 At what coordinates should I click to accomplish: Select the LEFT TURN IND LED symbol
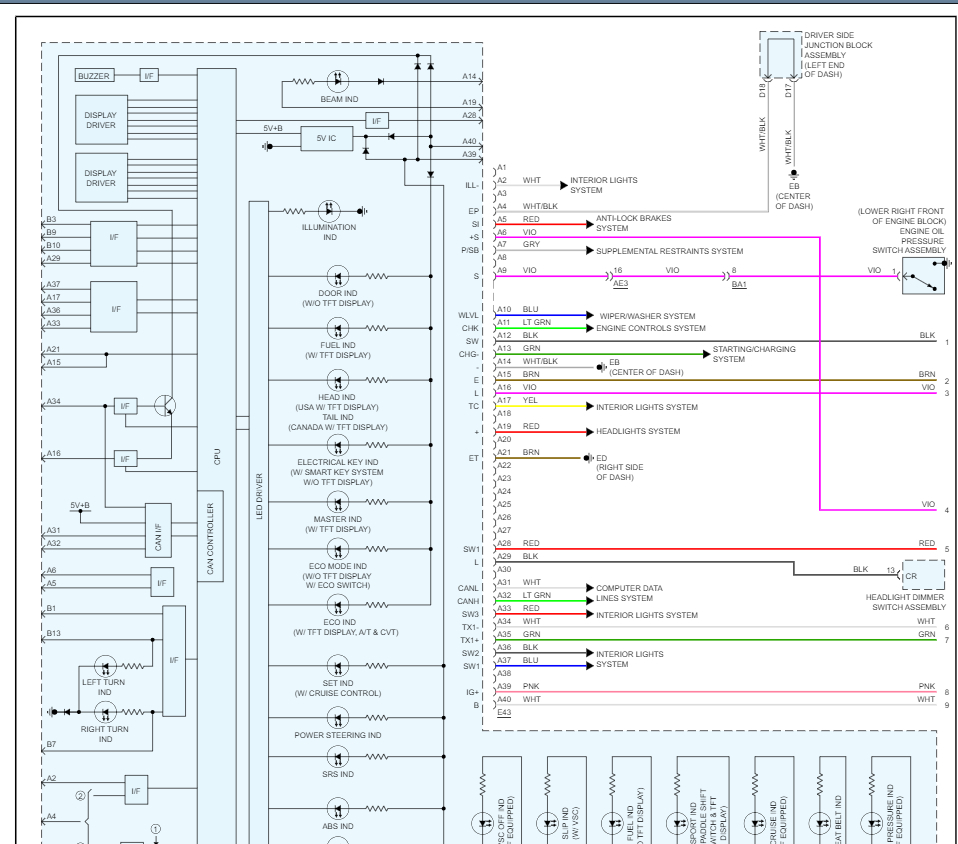click(x=105, y=666)
